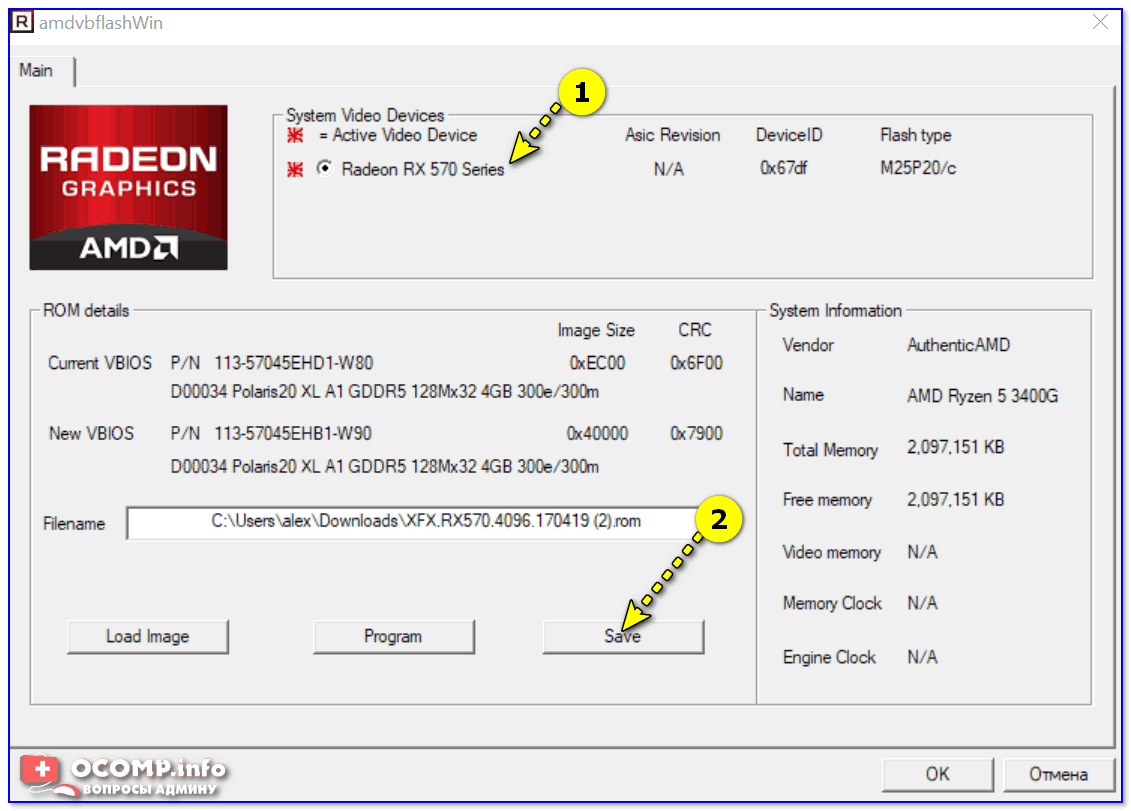Click the Current VBIOS CRC 0x6F00
The image size is (1131, 811).
click(696, 363)
